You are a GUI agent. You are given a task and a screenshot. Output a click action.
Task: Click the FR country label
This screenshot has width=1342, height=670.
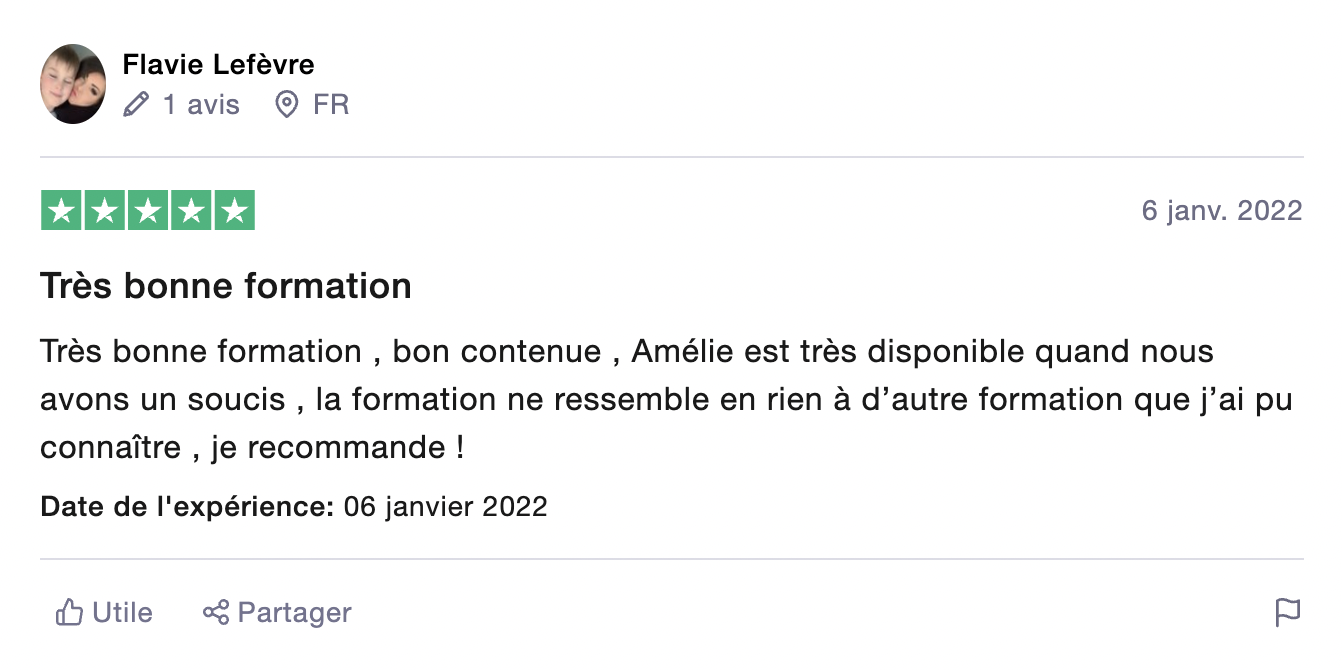[331, 104]
